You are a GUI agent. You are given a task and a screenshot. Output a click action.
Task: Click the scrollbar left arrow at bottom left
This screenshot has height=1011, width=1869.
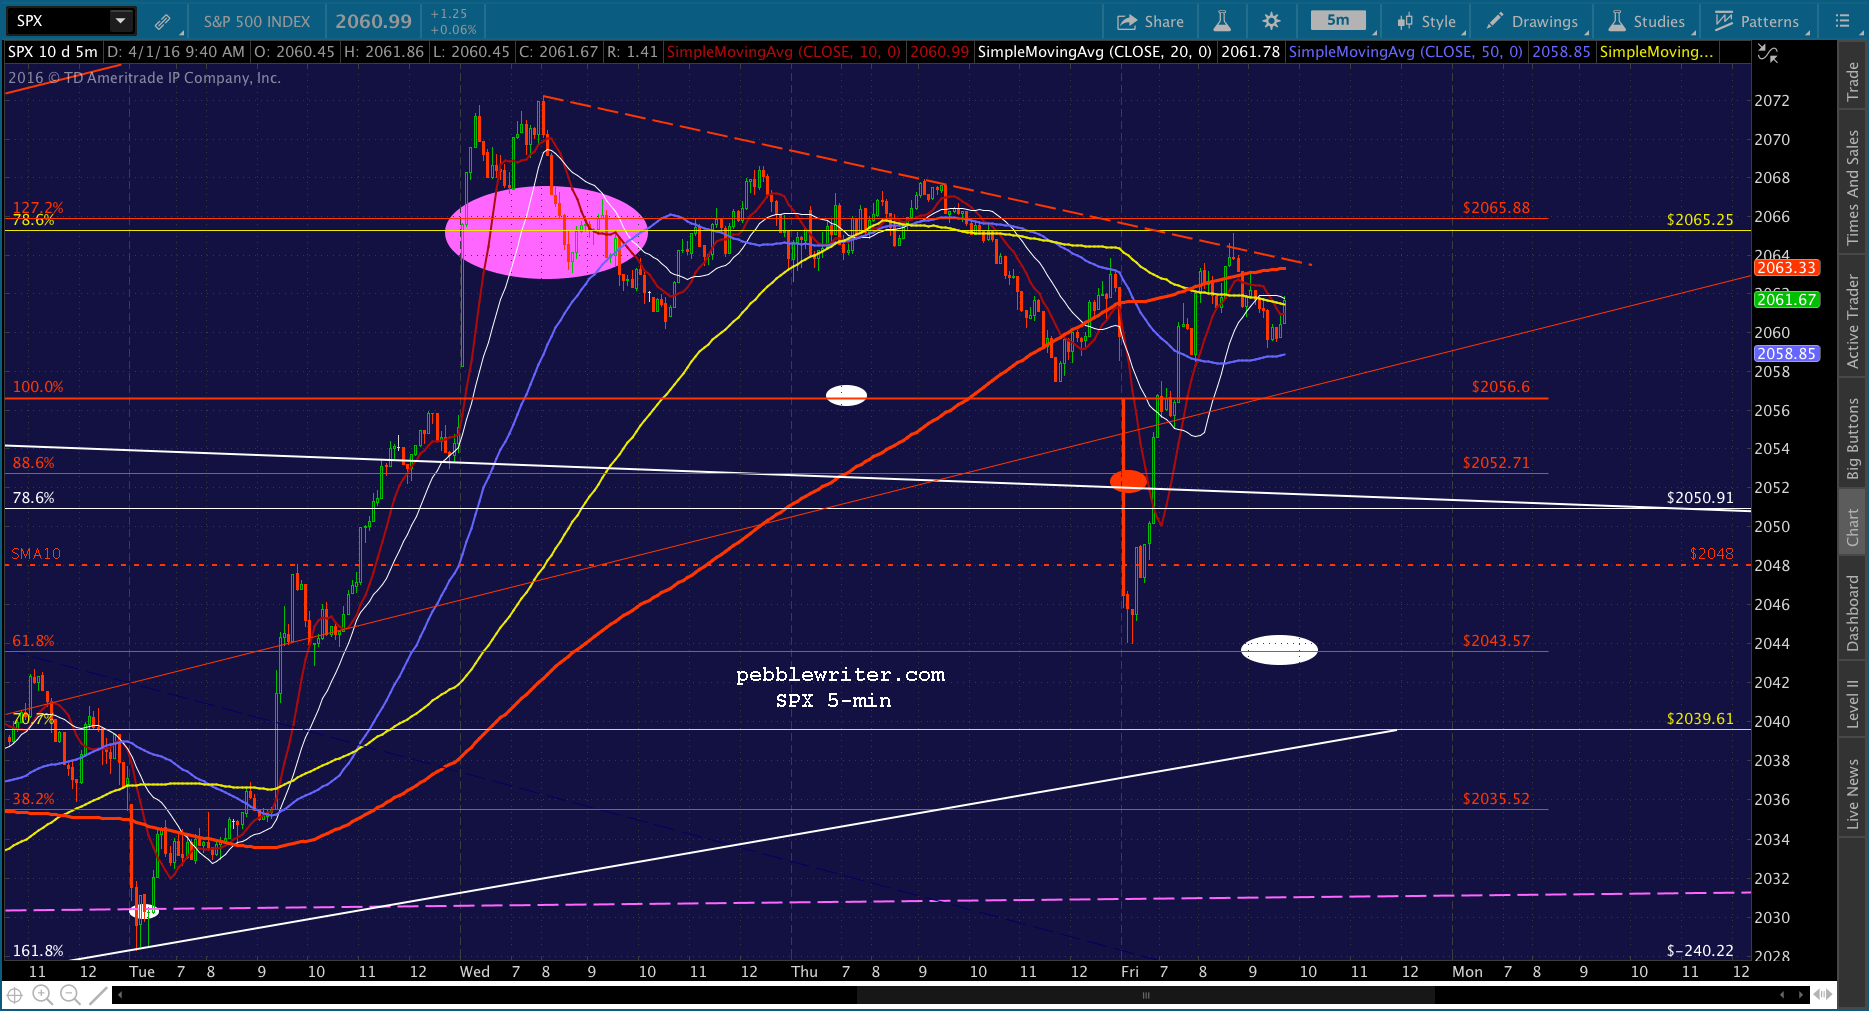coord(120,995)
